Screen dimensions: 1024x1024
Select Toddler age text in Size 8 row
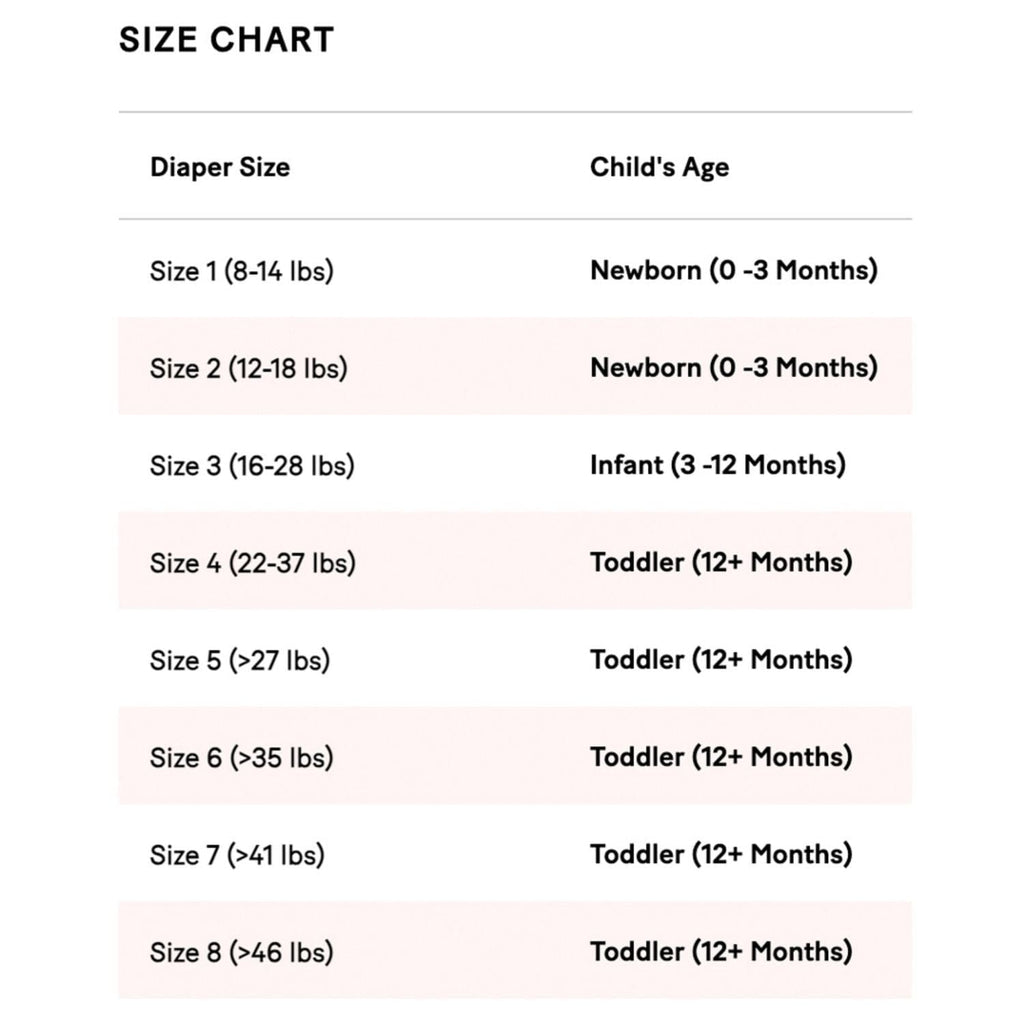pos(721,951)
